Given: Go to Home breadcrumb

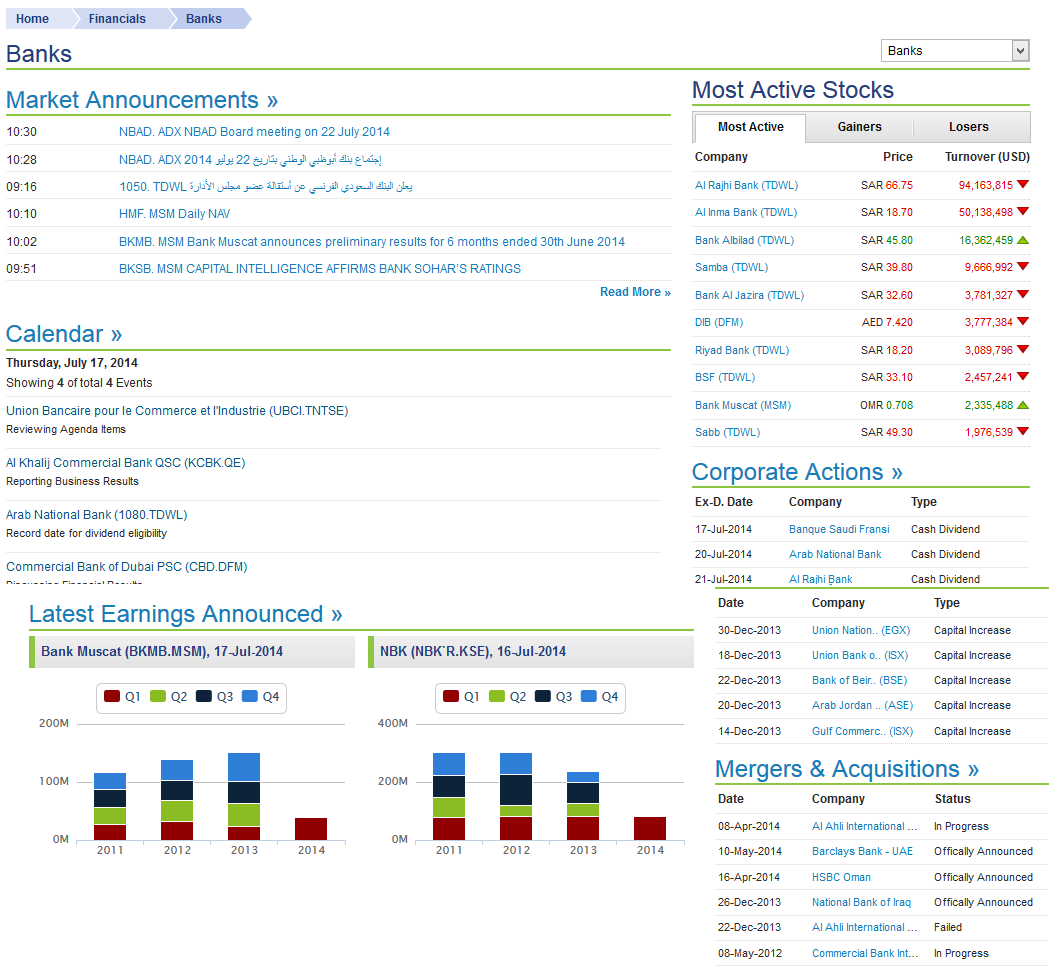Looking at the screenshot, I should point(32,19).
